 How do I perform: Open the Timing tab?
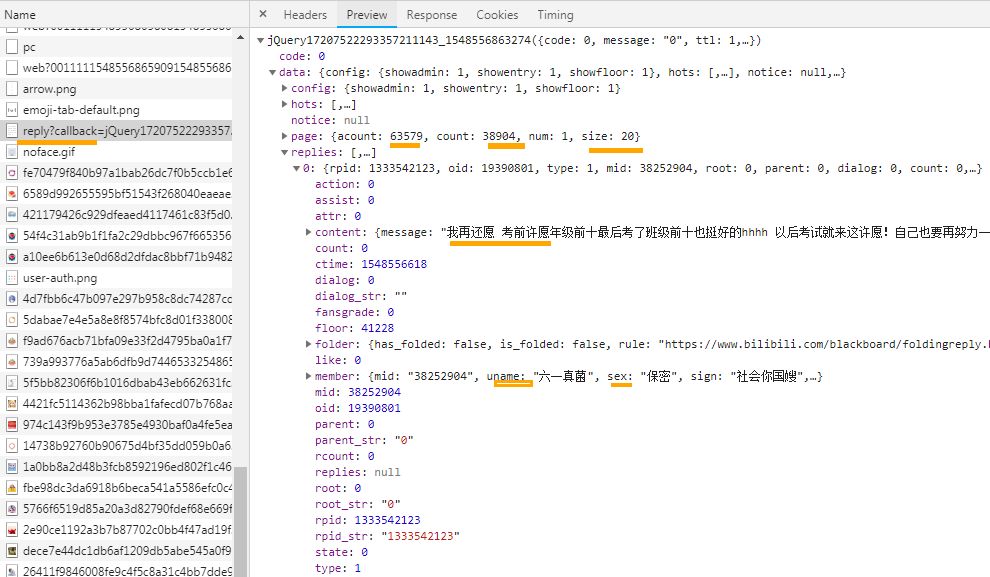556,15
